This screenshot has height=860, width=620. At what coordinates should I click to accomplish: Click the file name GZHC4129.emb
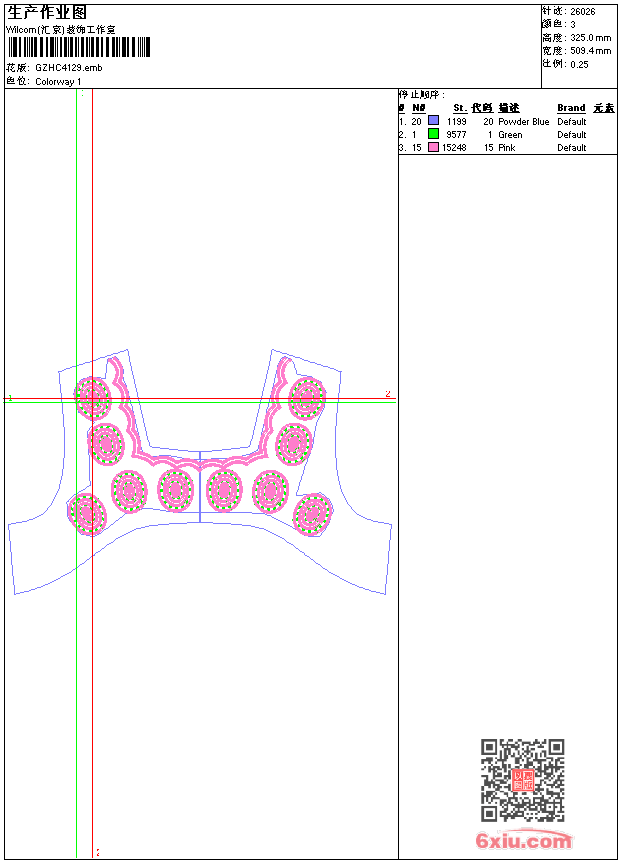[69, 67]
